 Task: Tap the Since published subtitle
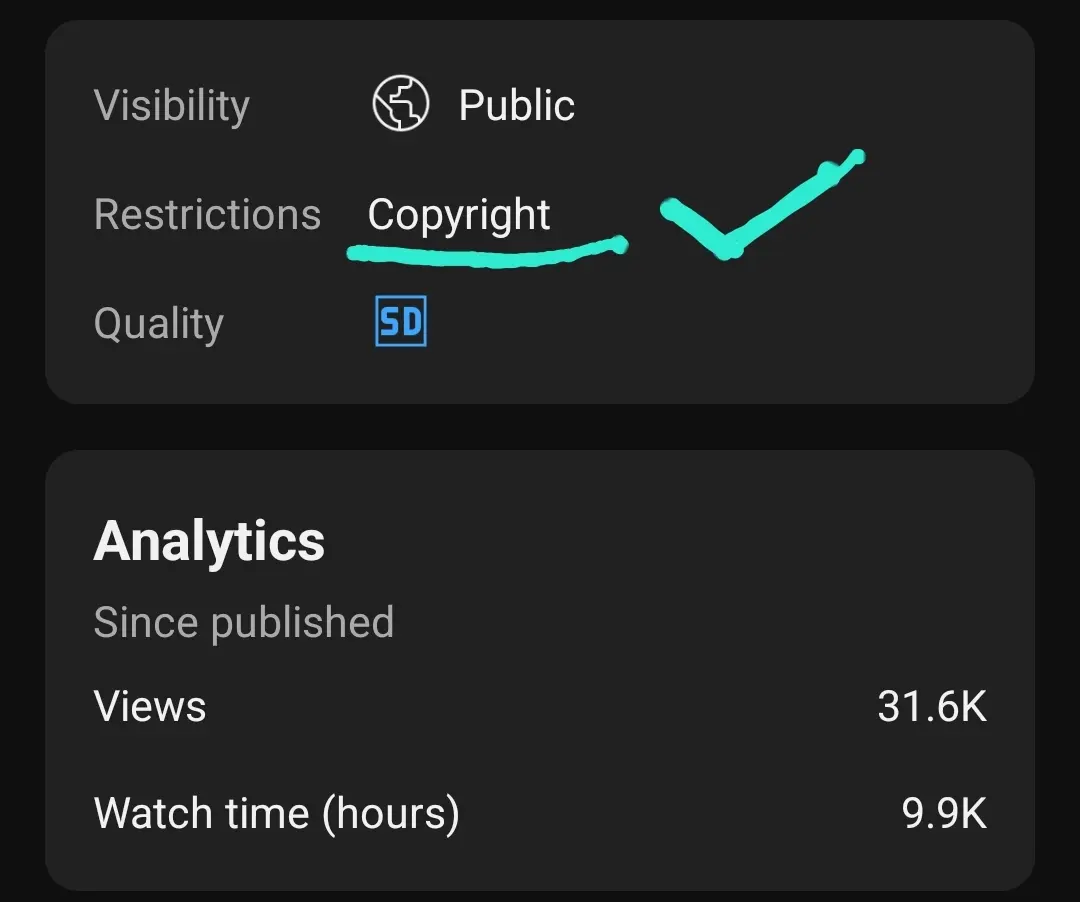click(x=243, y=623)
